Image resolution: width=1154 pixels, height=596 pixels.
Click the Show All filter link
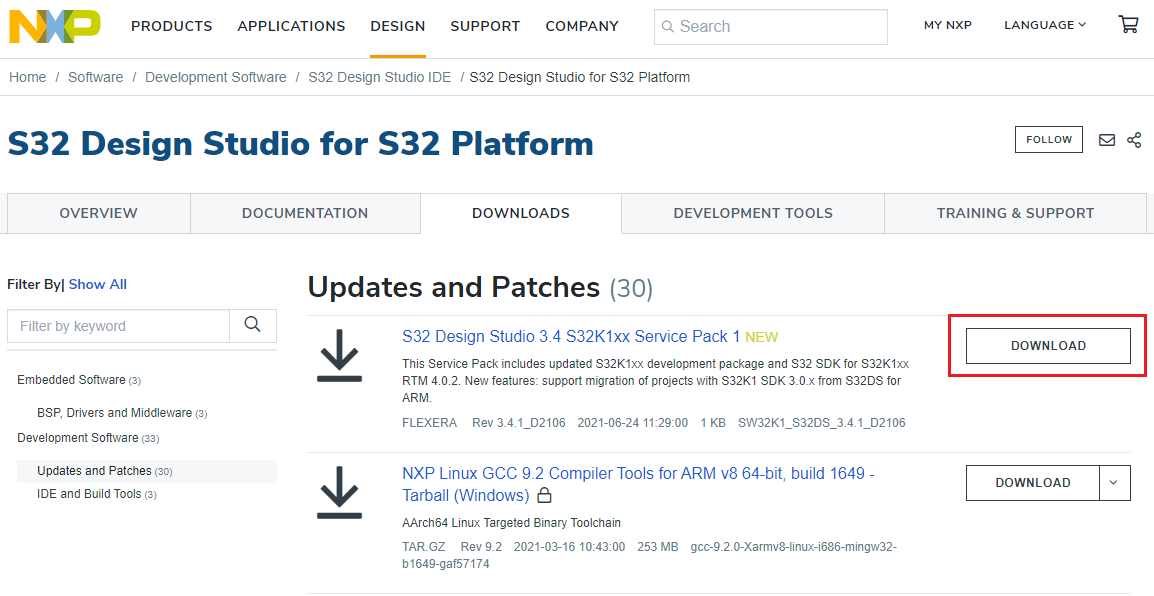[x=97, y=284]
